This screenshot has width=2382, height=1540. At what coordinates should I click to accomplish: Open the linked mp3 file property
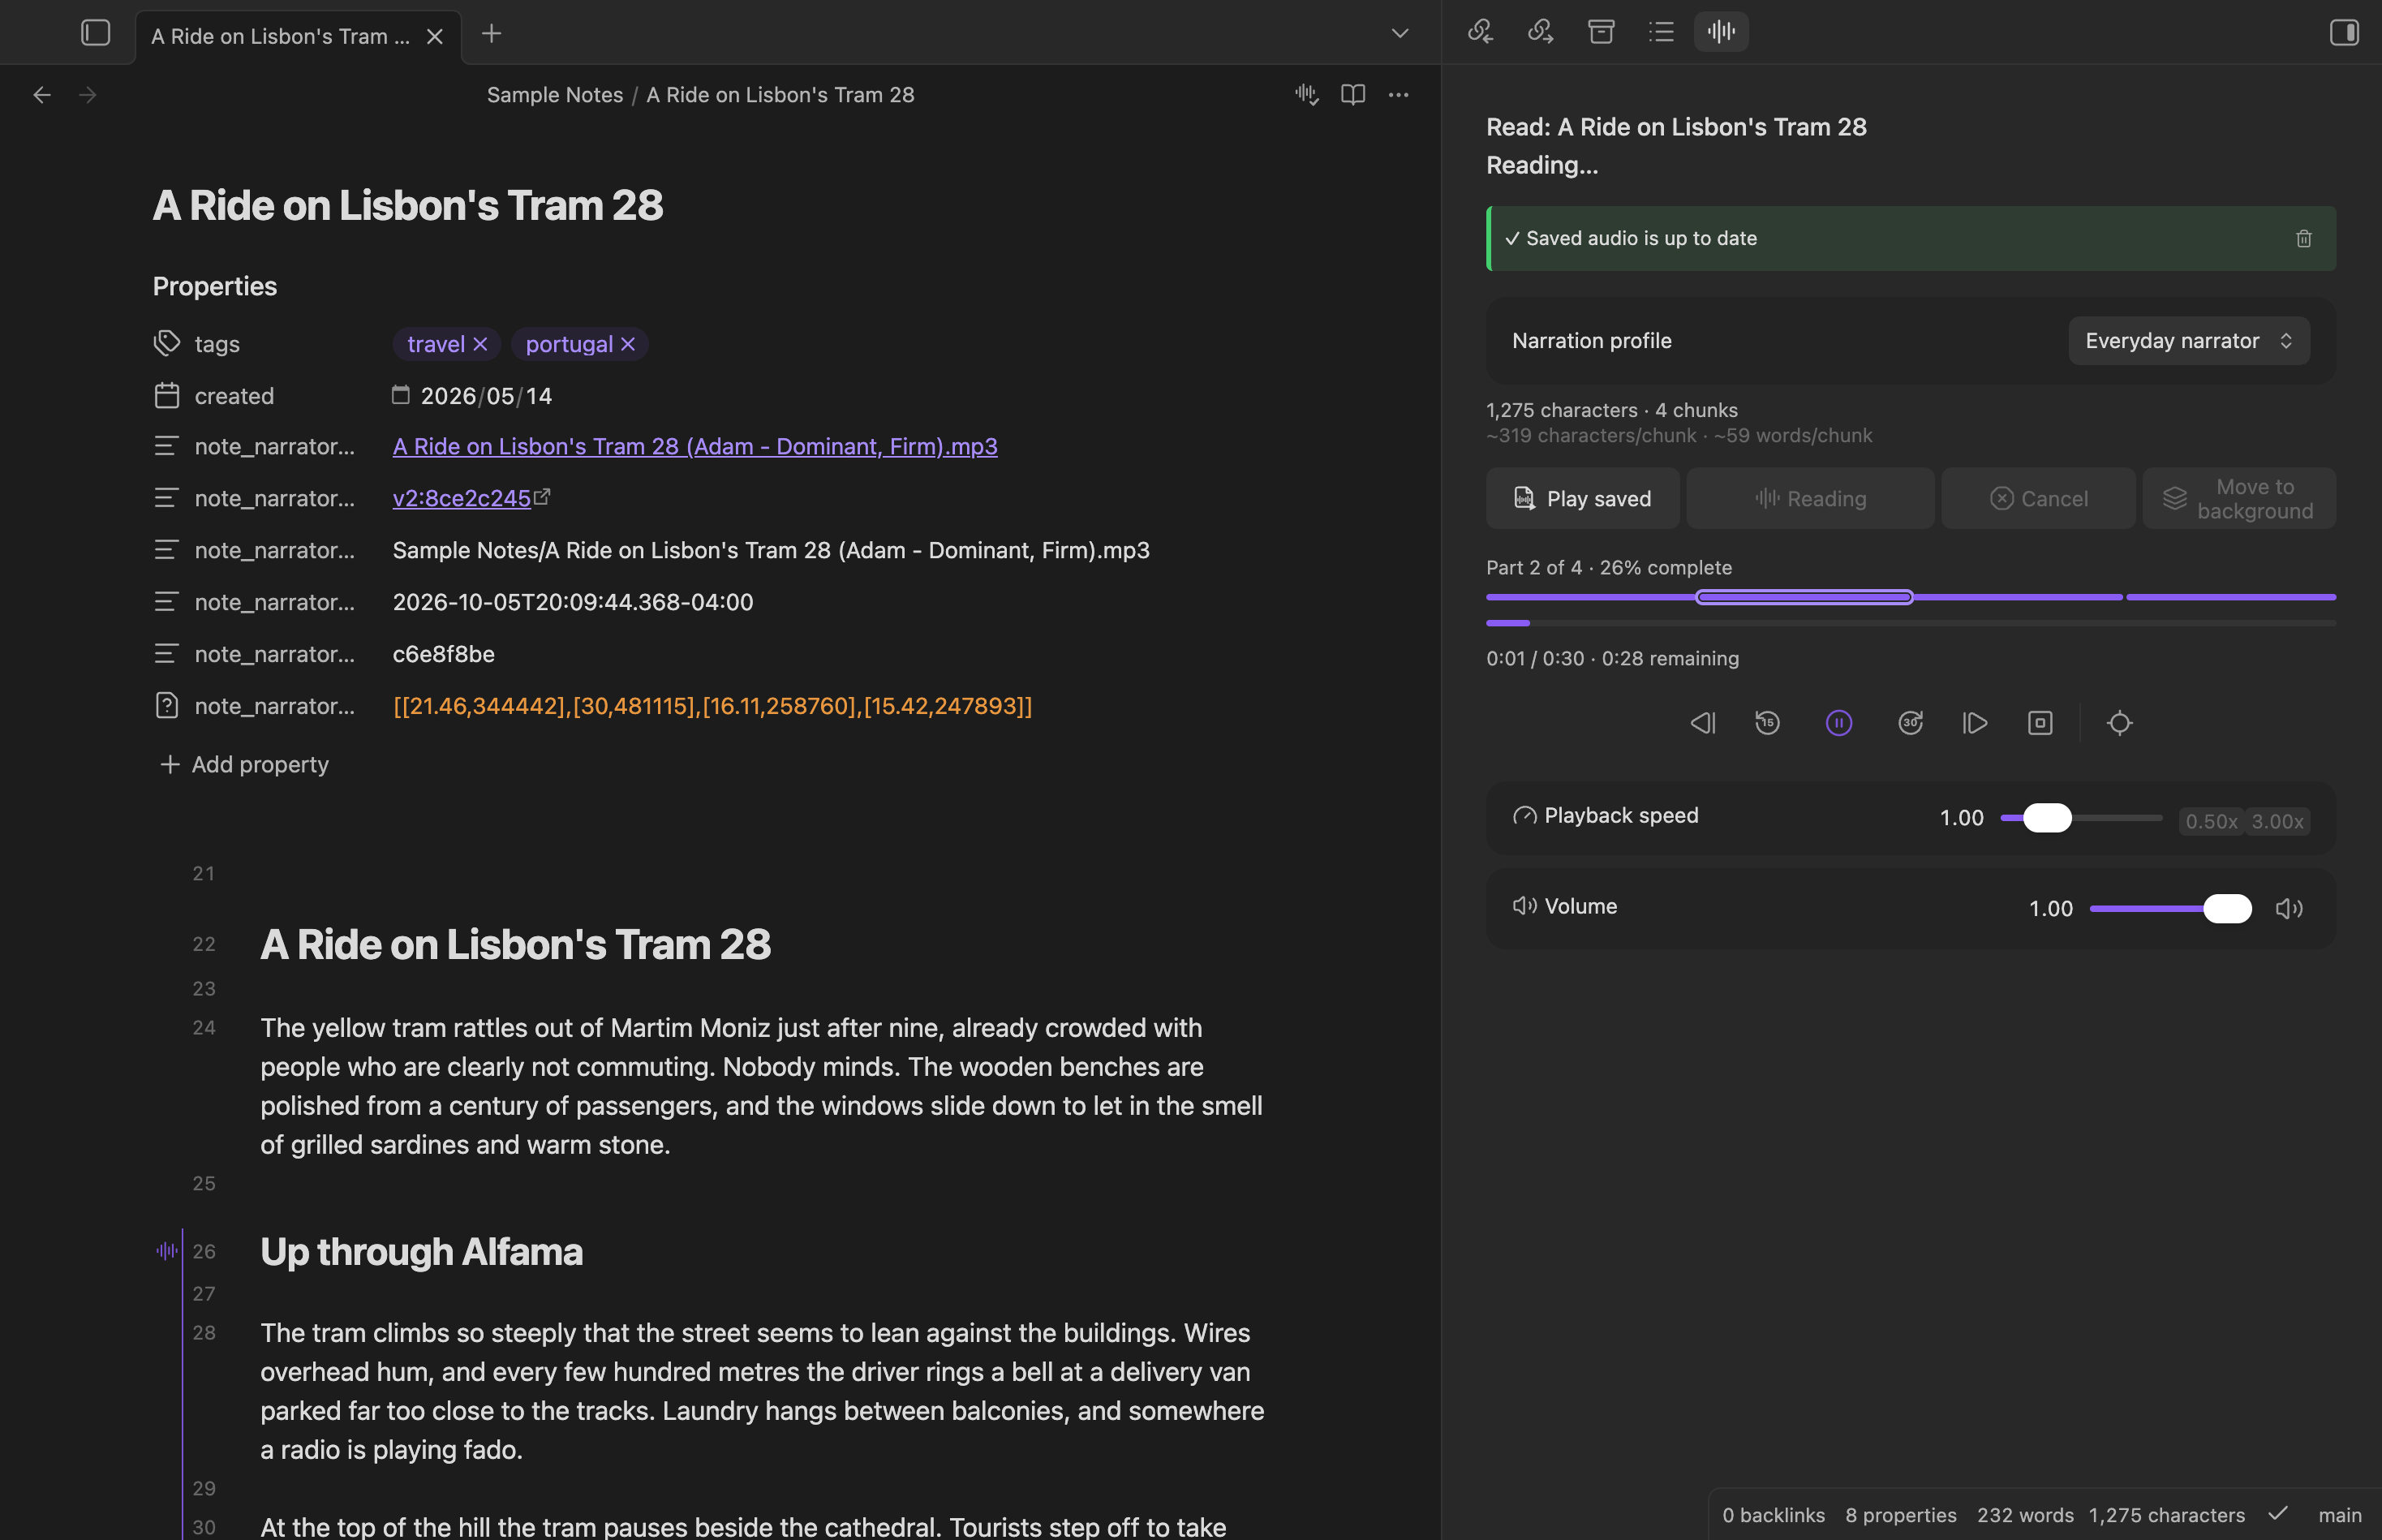(x=695, y=446)
